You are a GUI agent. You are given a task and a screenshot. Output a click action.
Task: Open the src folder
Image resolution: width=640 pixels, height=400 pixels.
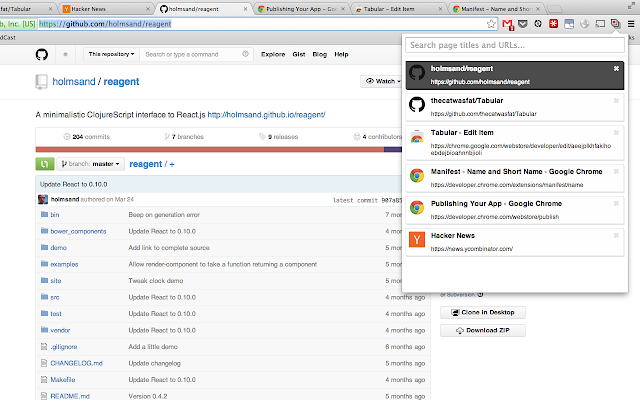pyautogui.click(x=55, y=298)
